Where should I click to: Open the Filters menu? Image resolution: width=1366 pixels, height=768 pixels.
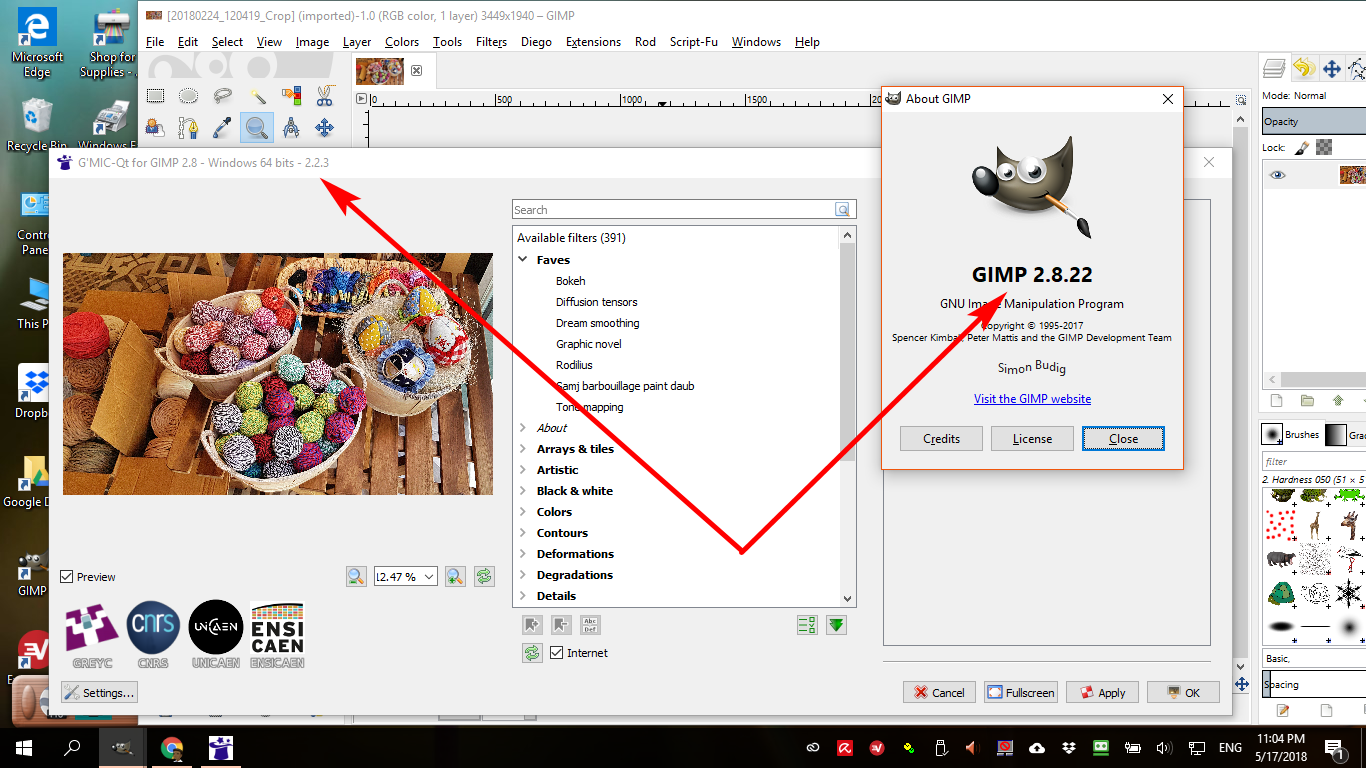pyautogui.click(x=491, y=42)
